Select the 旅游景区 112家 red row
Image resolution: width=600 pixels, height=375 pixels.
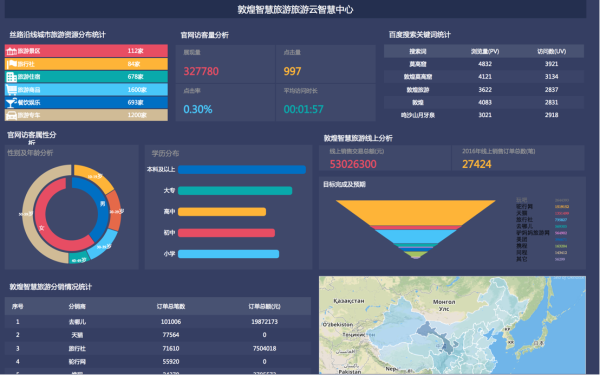(x=86, y=51)
